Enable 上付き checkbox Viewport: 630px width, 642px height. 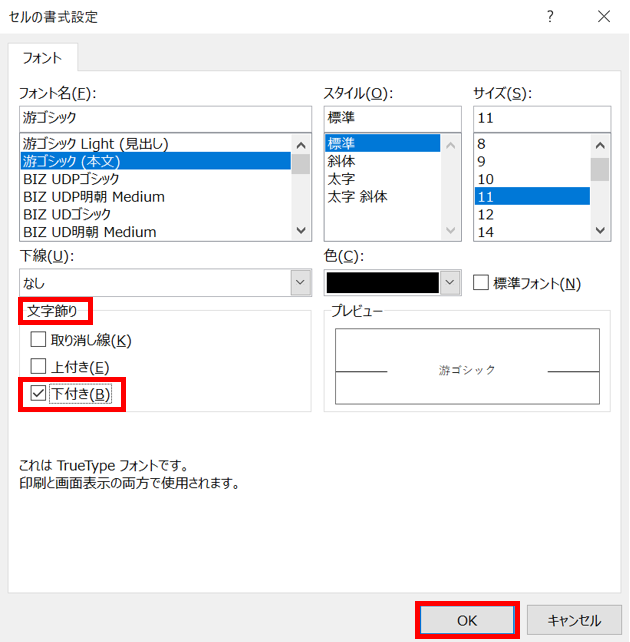38,366
